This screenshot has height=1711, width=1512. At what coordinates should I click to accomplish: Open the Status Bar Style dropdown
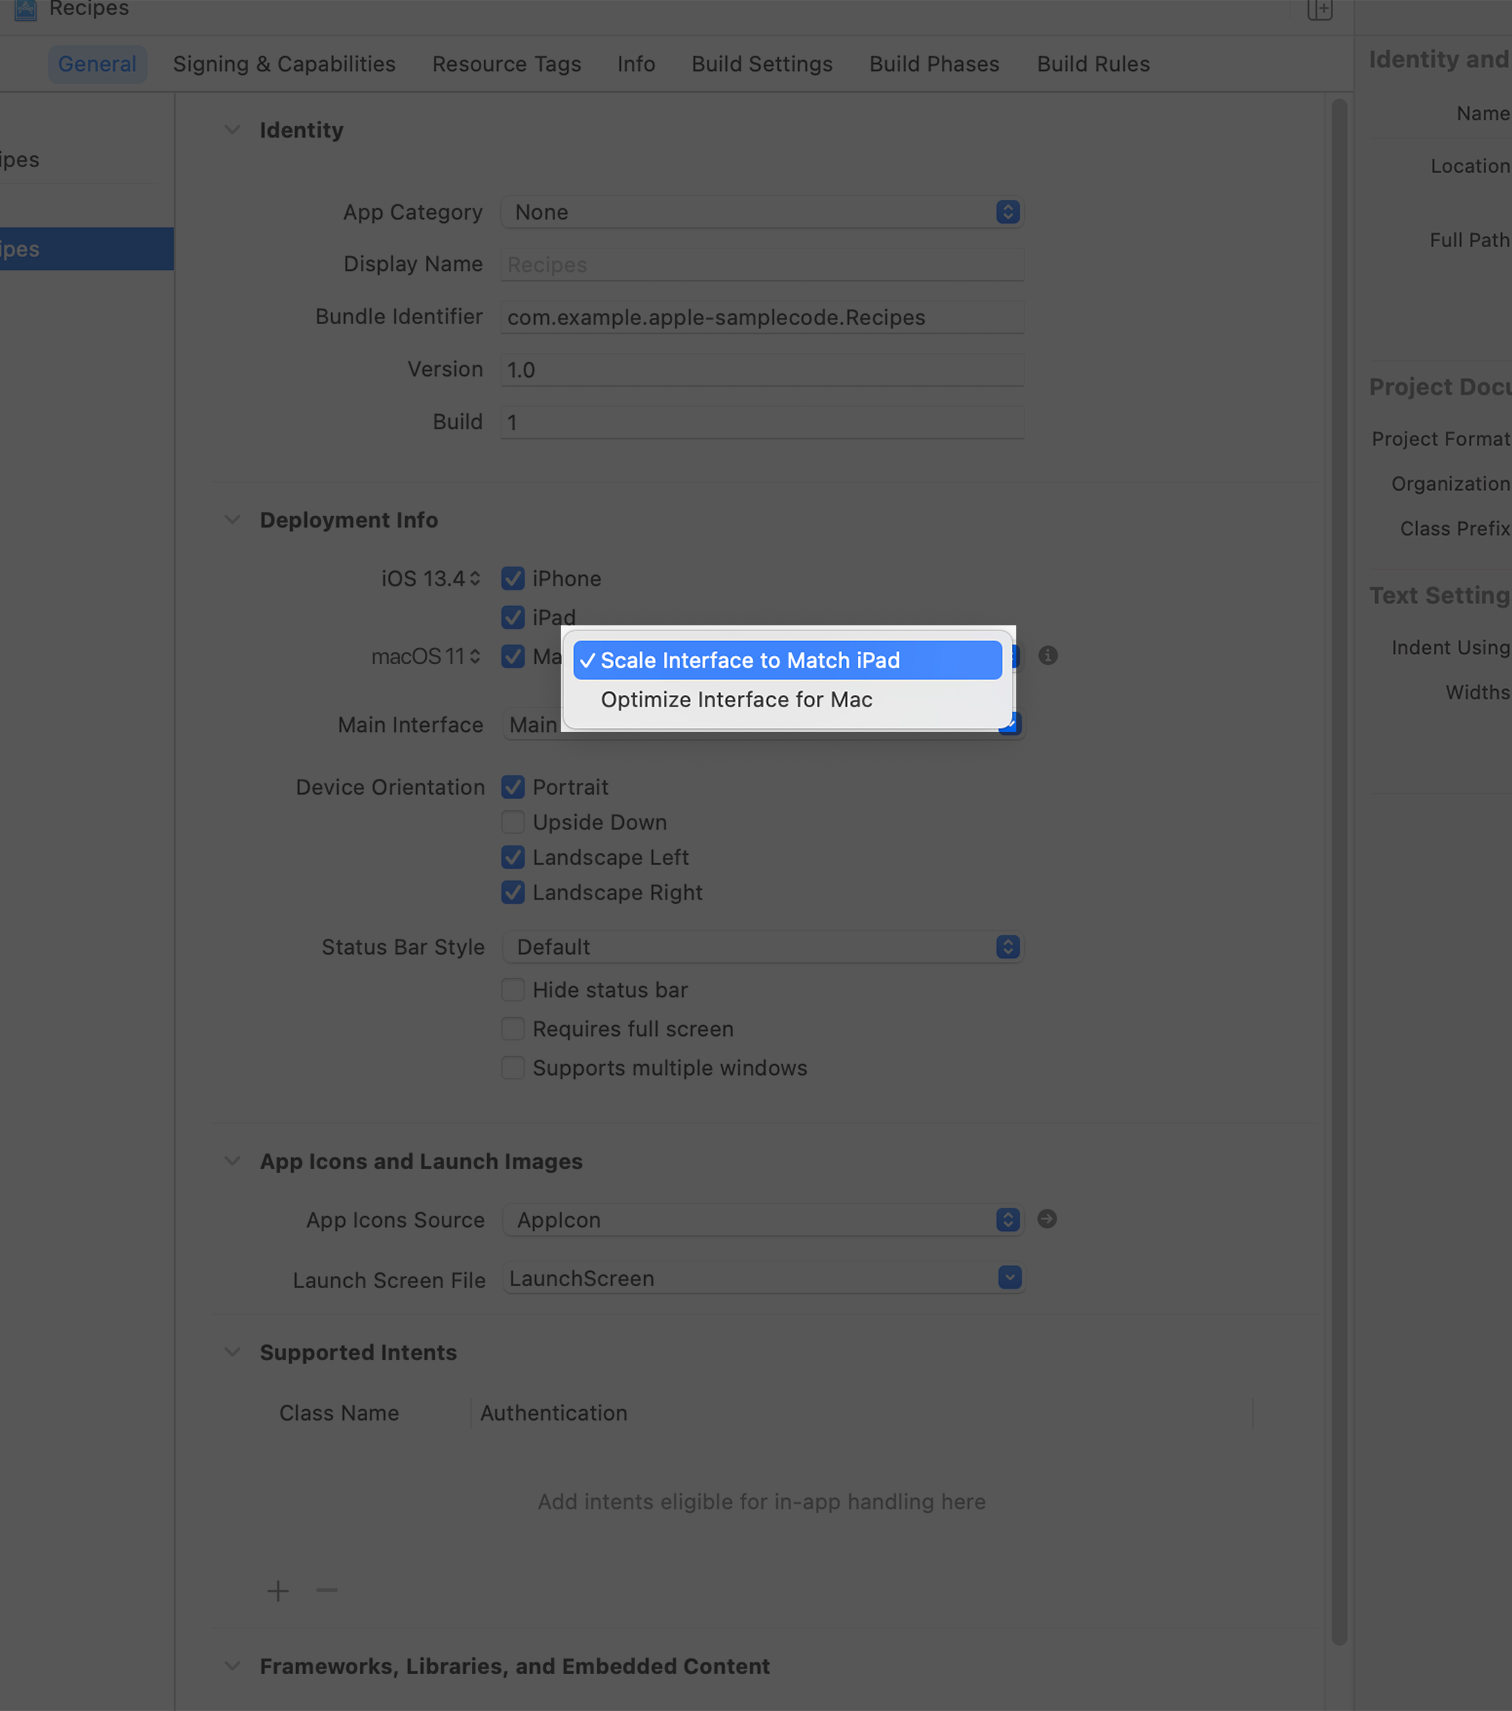click(761, 947)
